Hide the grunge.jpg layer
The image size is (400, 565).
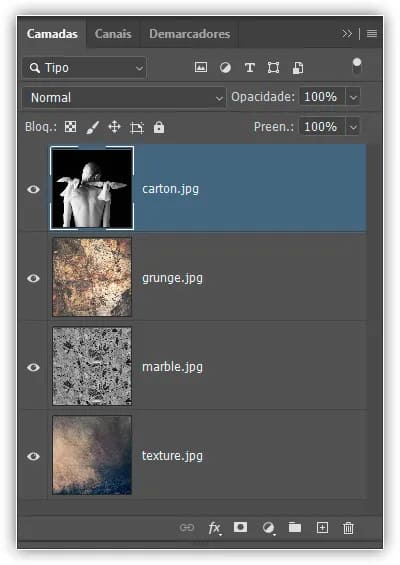coord(34,278)
